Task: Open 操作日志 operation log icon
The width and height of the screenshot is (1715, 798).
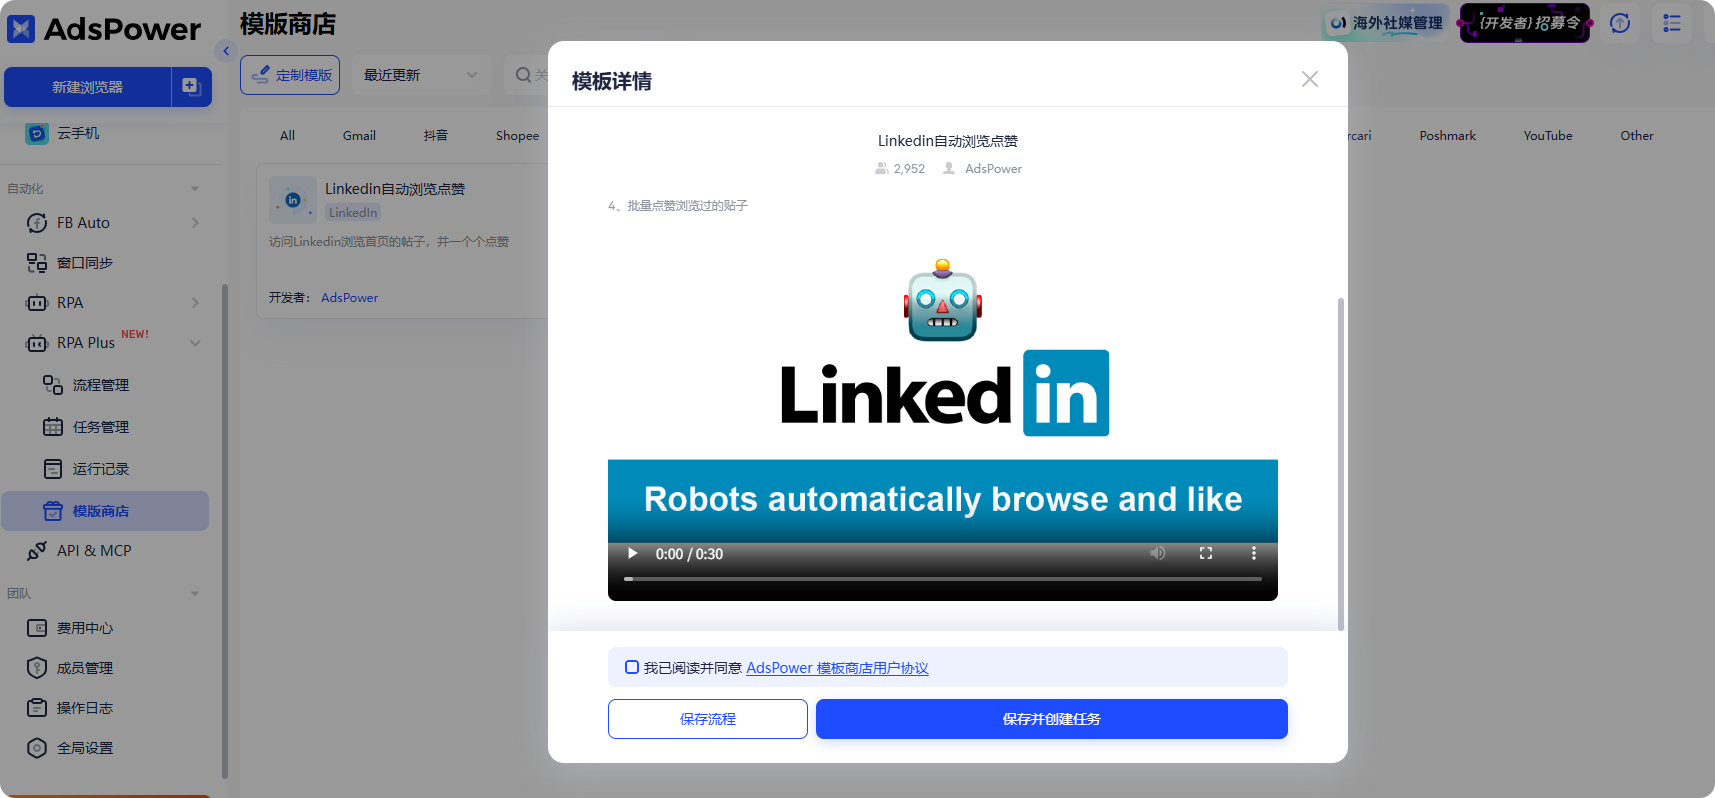Action: pos(37,708)
